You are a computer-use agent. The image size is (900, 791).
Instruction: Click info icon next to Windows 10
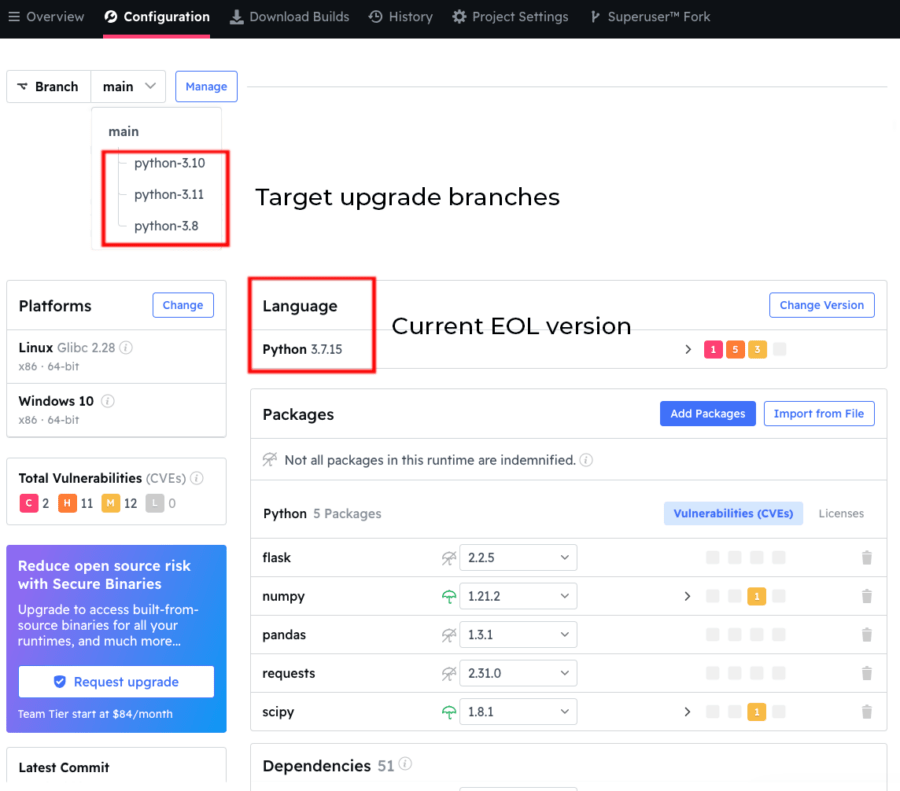coord(108,401)
